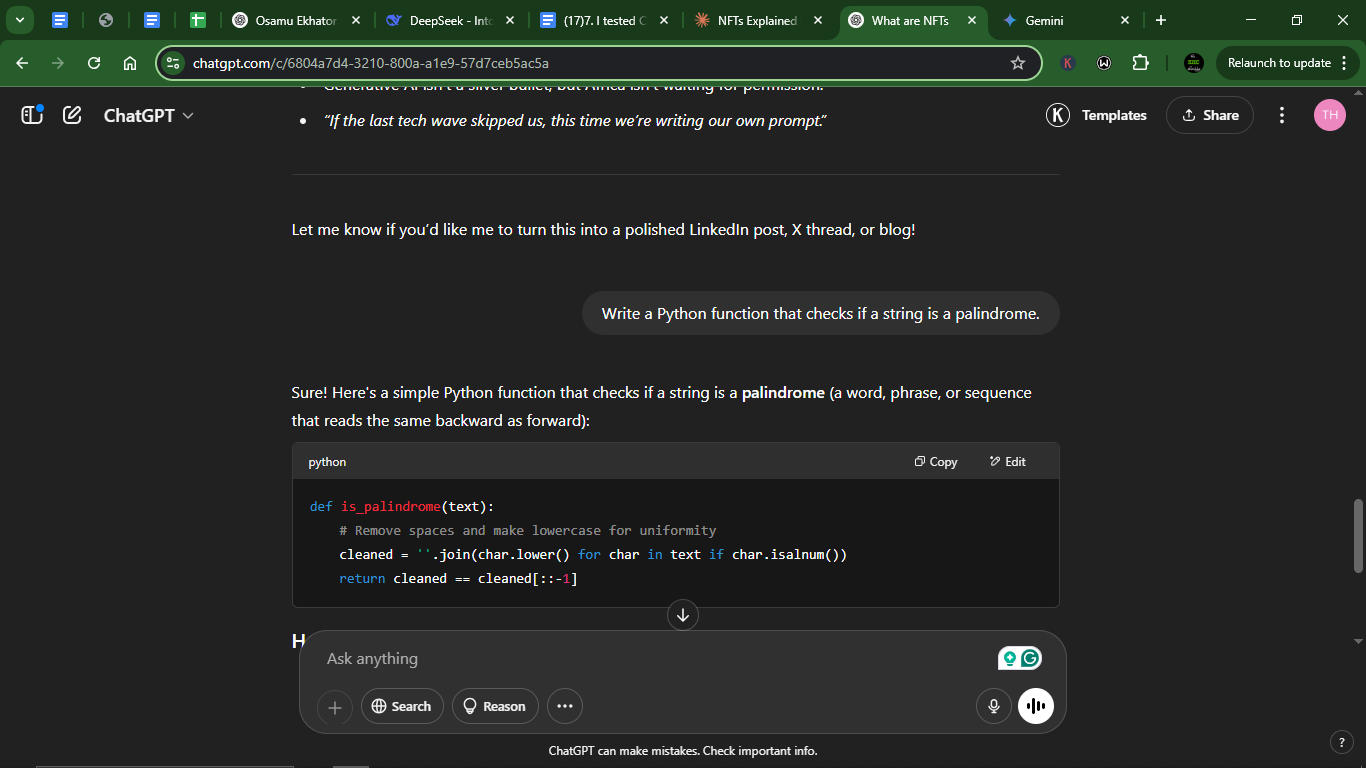
Task: Open the three-dot options menu near Share
Action: coord(1282,115)
